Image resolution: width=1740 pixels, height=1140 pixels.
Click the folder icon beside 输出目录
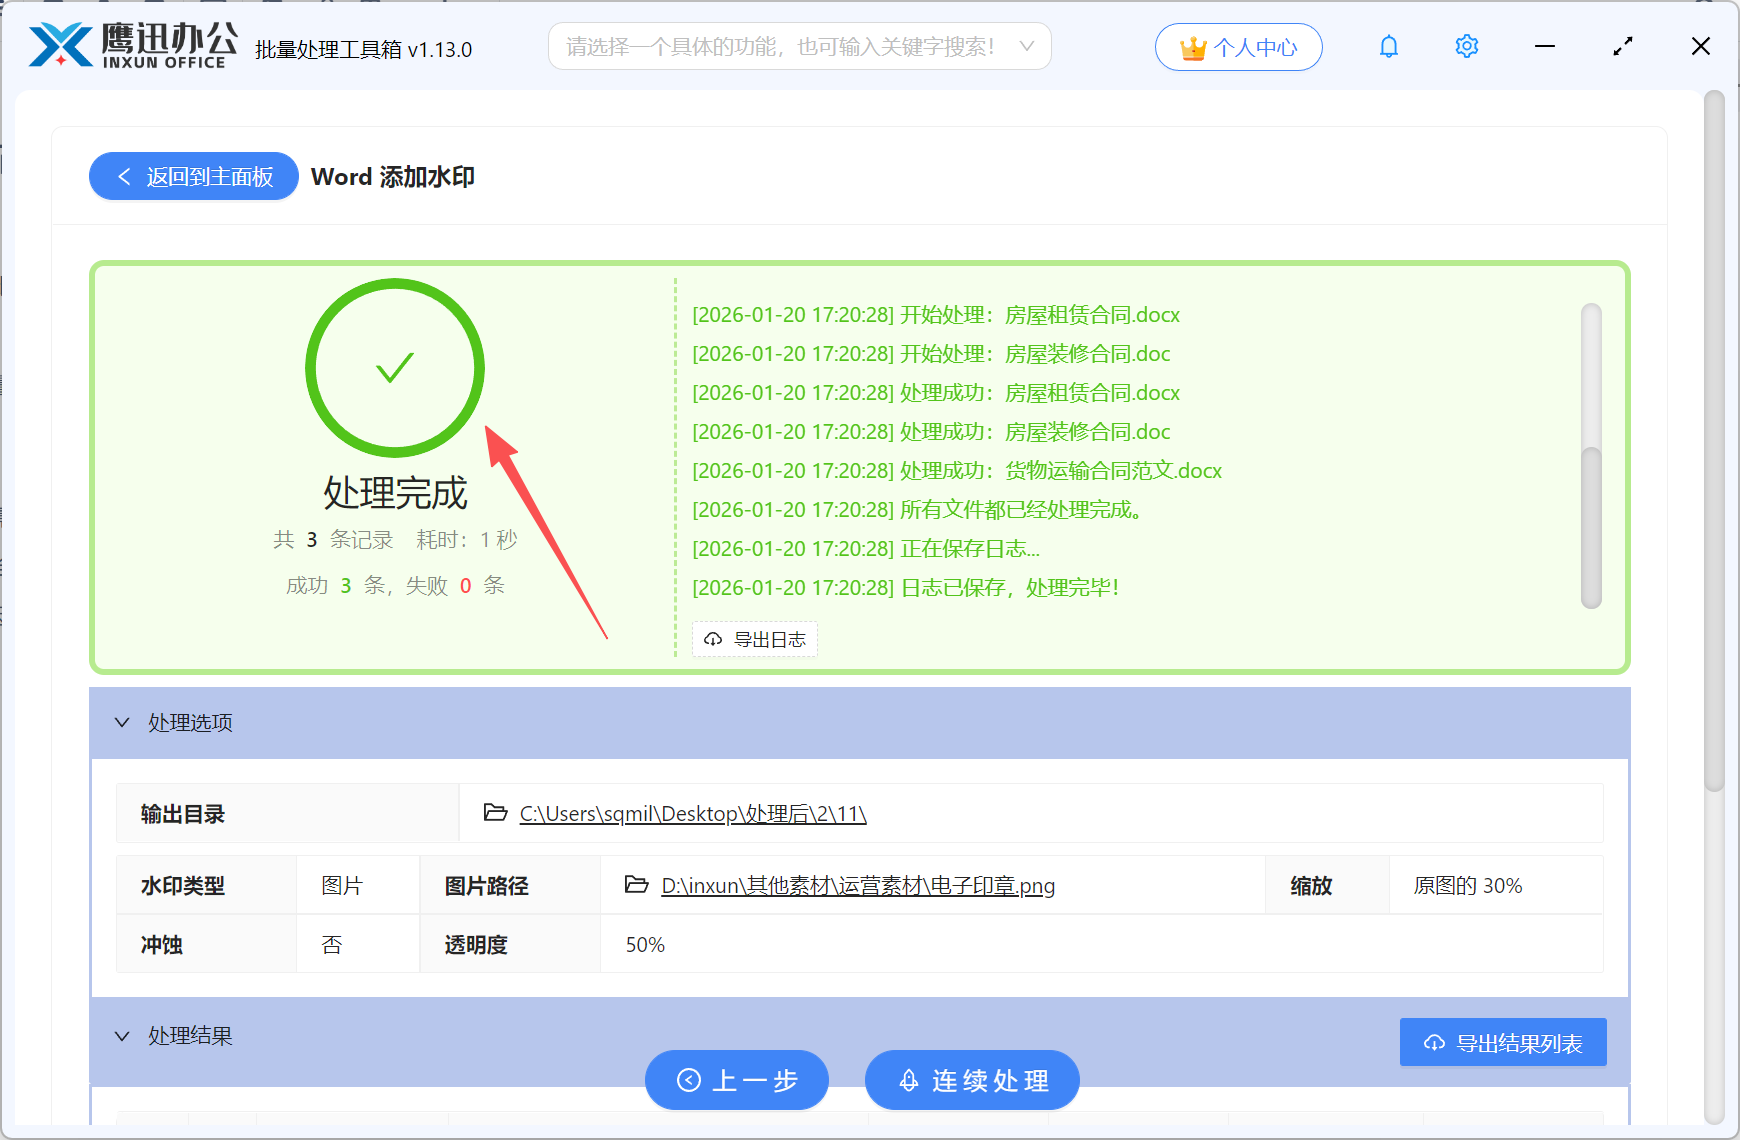point(494,813)
